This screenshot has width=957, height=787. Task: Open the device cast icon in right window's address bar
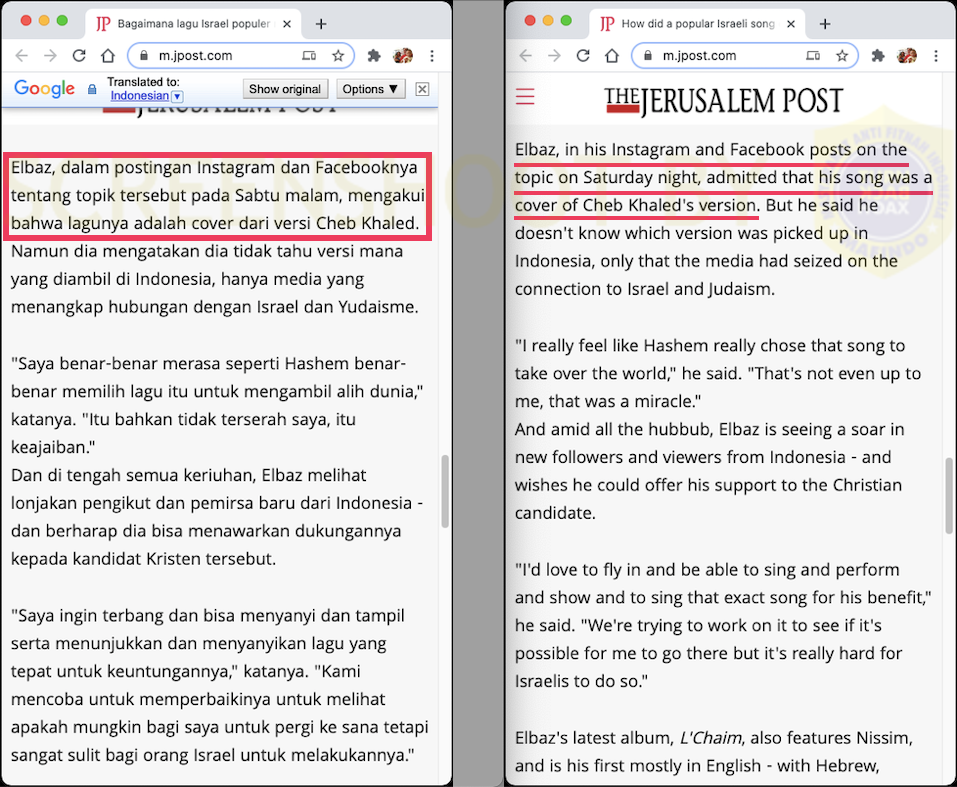click(814, 56)
